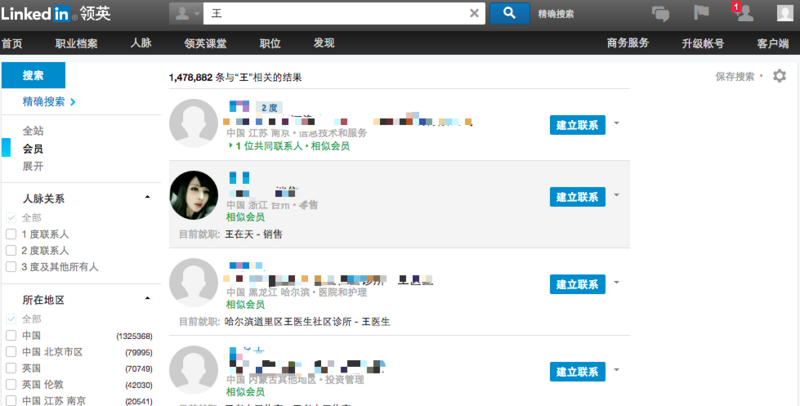Click 相似会员 under the 哈尔滨 result

tap(245, 304)
